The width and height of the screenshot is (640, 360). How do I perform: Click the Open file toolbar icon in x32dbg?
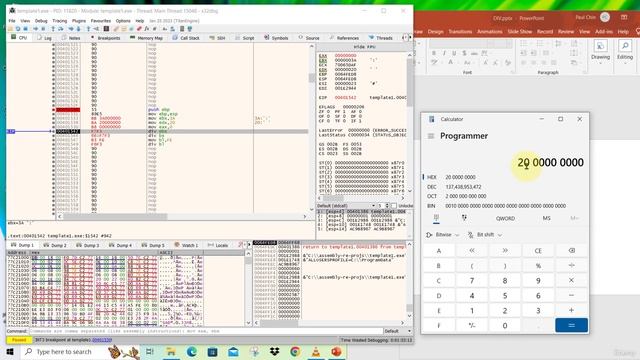click(10, 29)
